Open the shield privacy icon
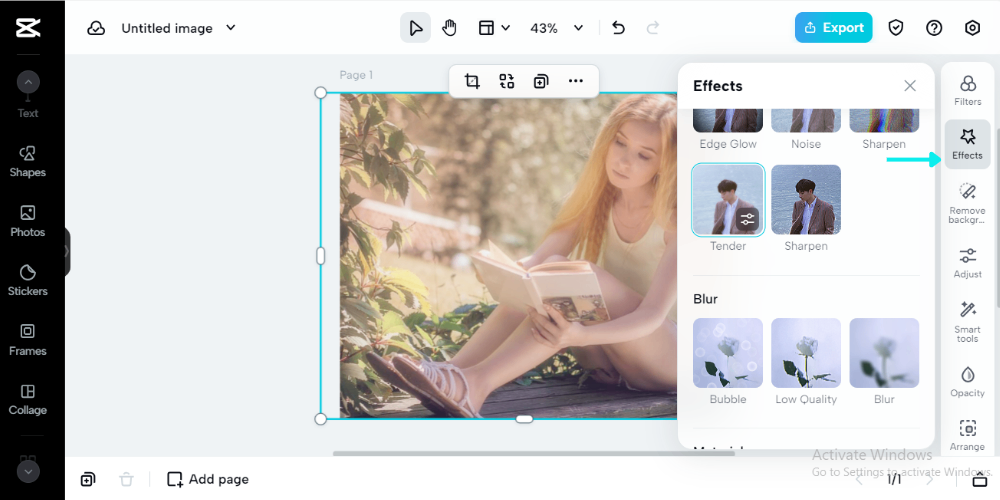Image resolution: width=1000 pixels, height=500 pixels. click(x=896, y=27)
